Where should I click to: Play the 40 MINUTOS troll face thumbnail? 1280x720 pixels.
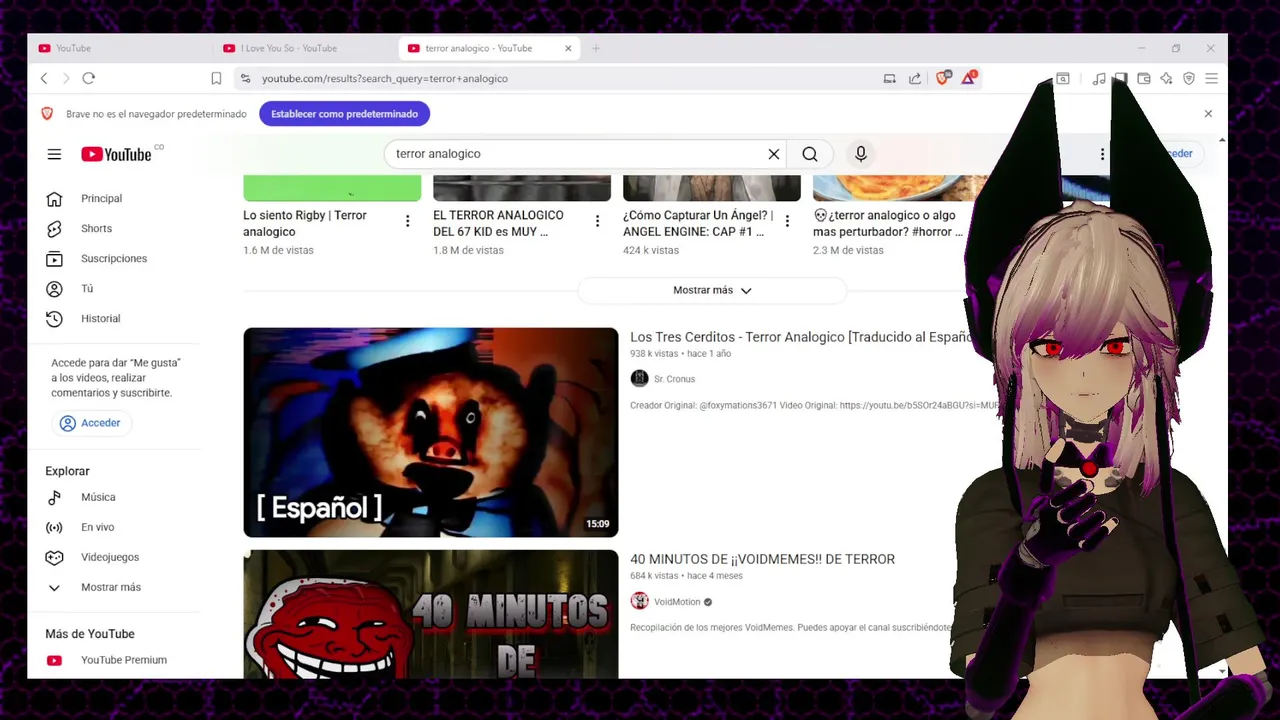point(431,614)
